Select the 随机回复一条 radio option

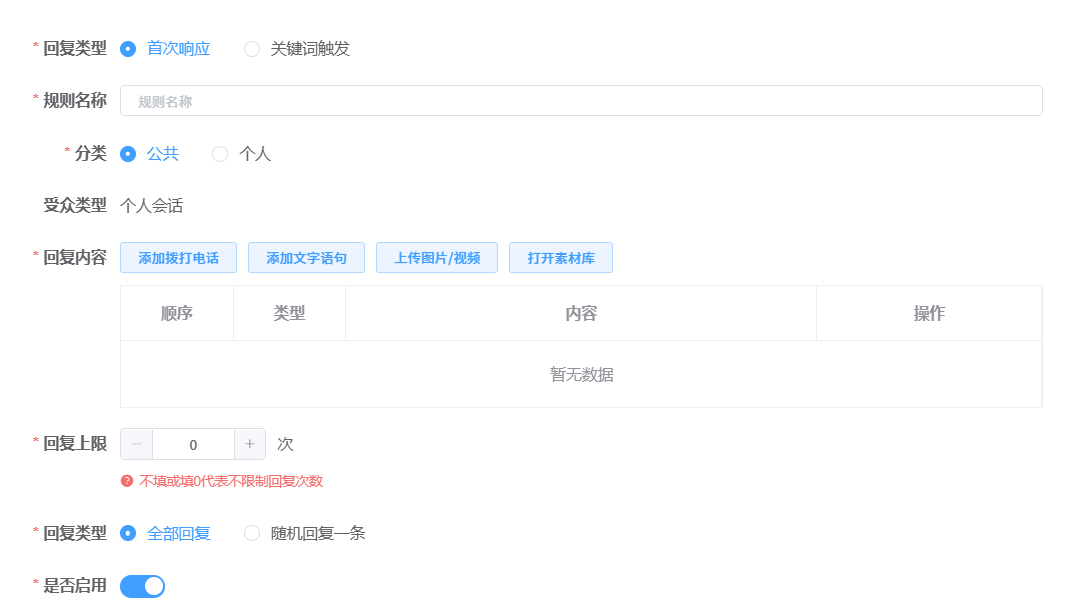tap(252, 533)
